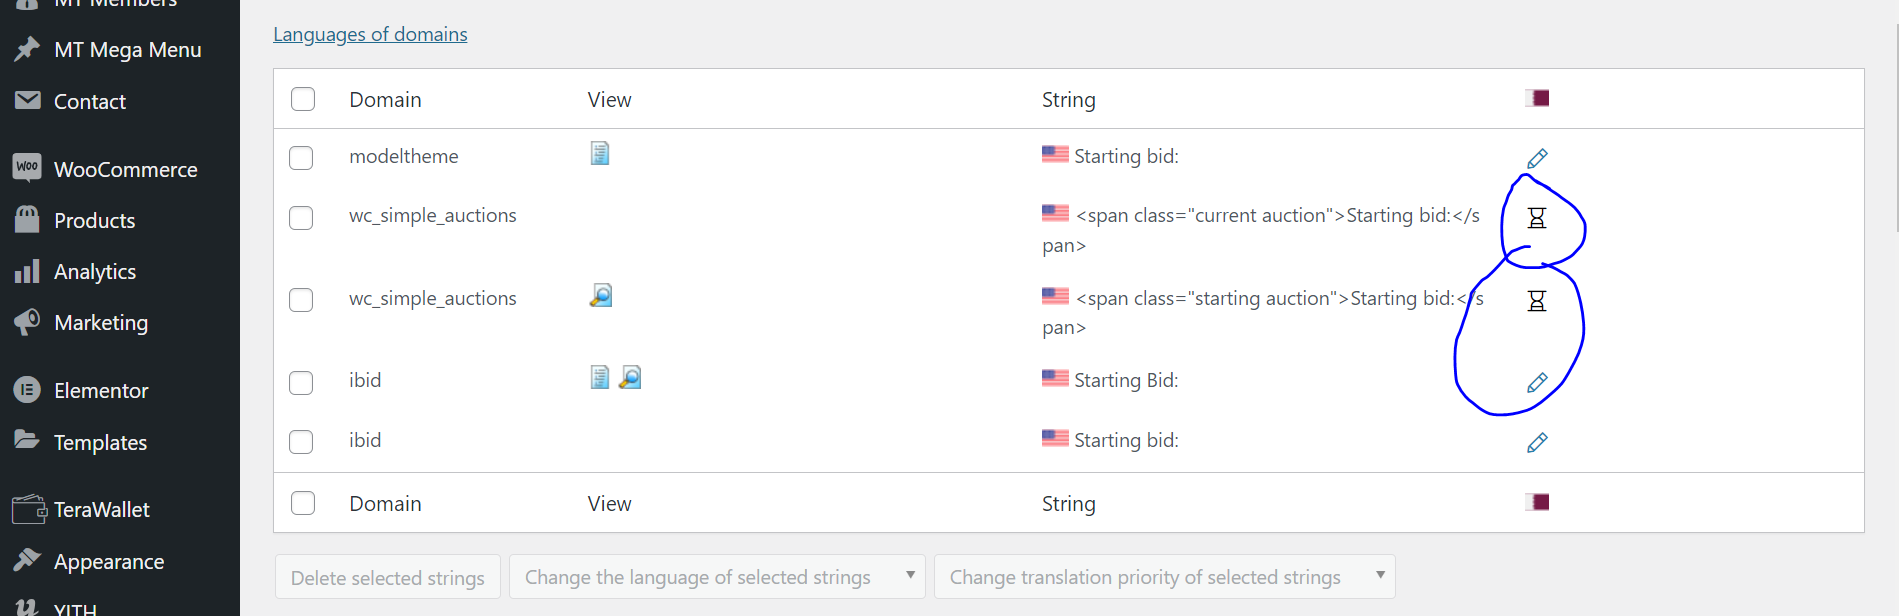Click the Elementor icon in sidebar
1899x616 pixels.
[x=27, y=390]
